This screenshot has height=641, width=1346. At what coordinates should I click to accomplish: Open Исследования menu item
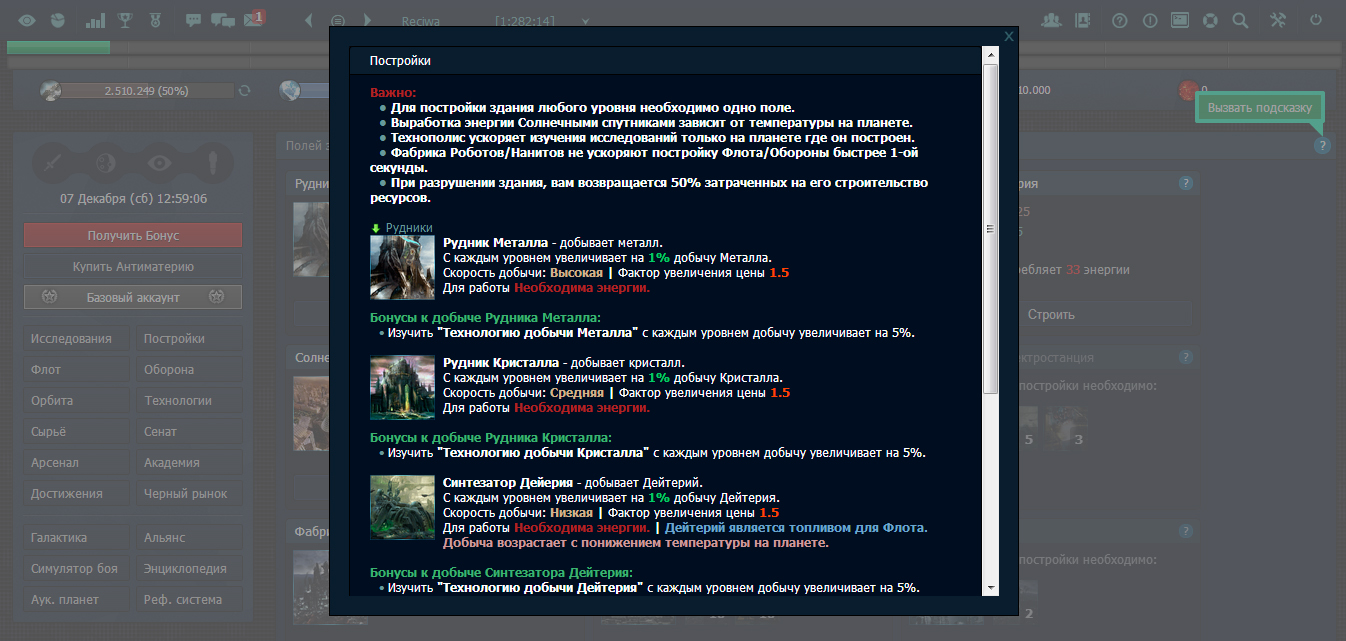[x=71, y=339]
